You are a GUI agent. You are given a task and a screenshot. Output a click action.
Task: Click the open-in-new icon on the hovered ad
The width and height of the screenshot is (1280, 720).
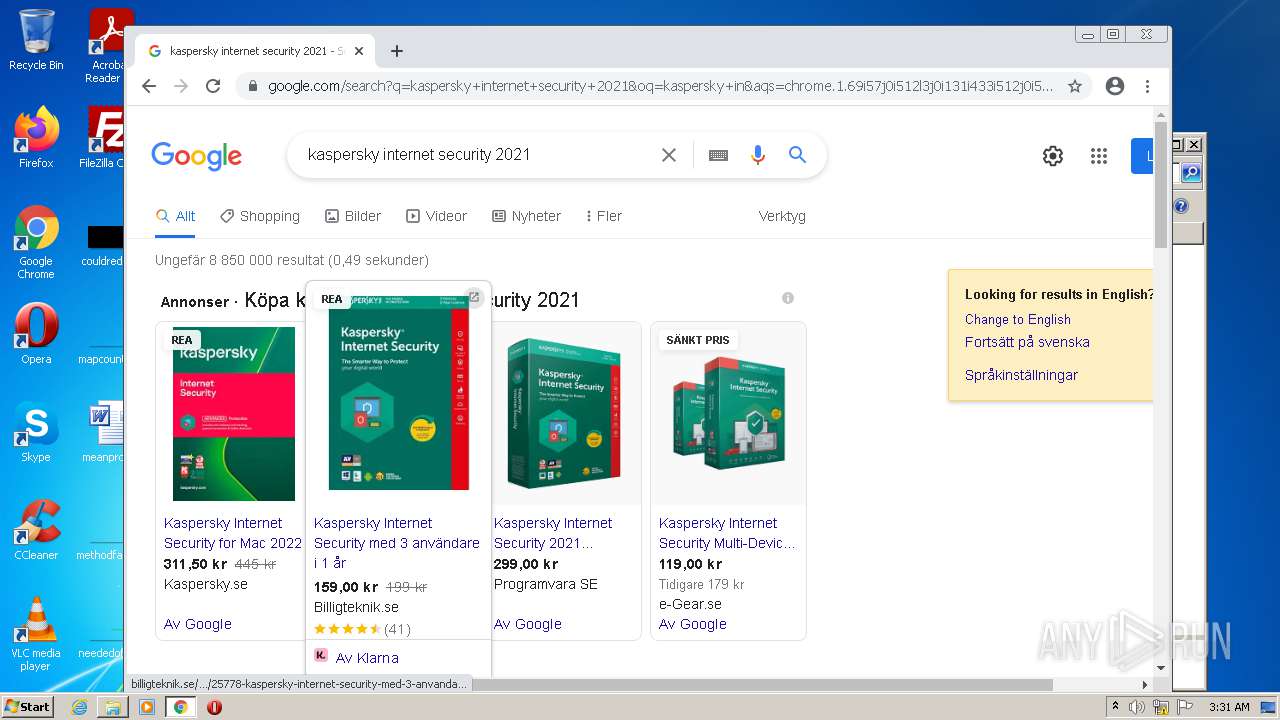pyautogui.click(x=474, y=297)
